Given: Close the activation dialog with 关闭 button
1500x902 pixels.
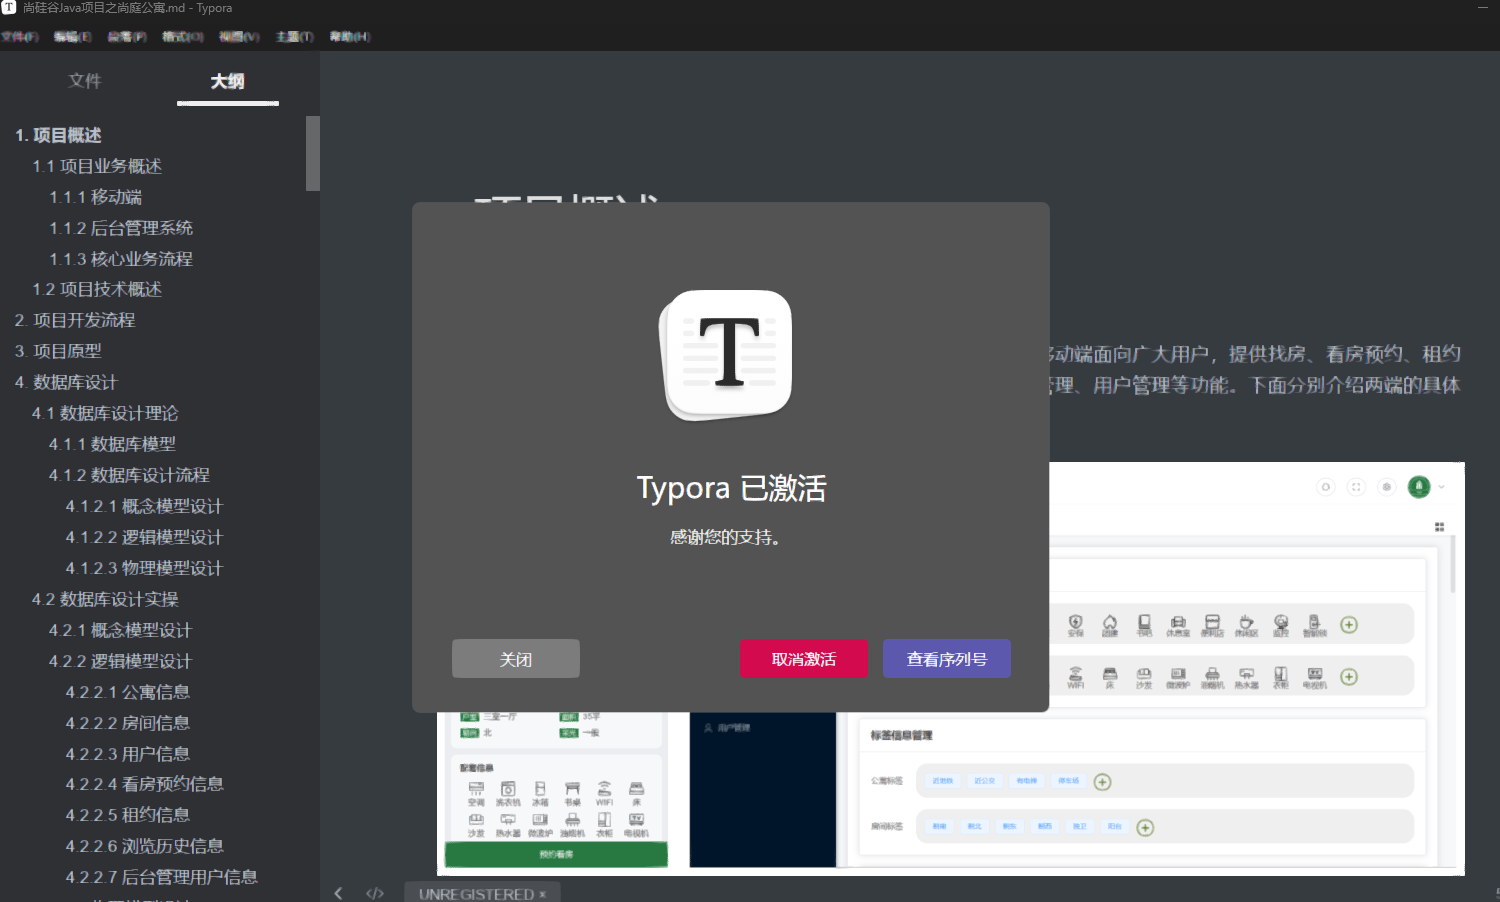Looking at the screenshot, I should [516, 659].
